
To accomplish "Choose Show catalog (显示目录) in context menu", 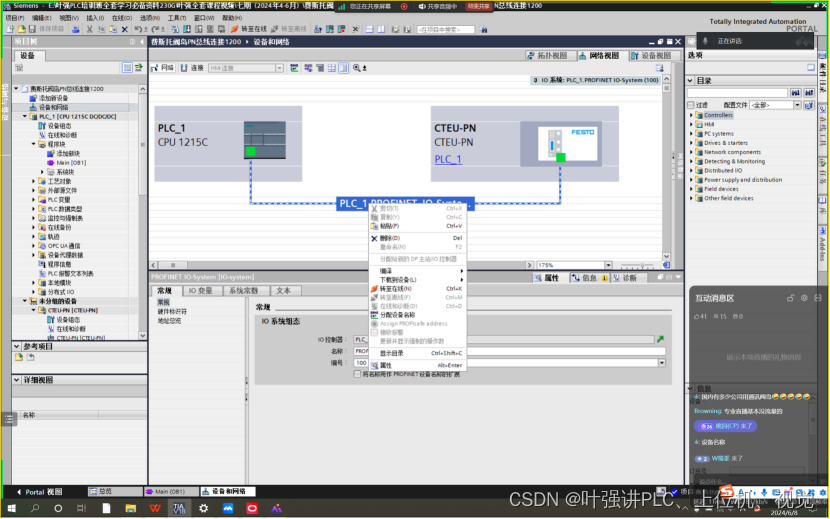I will click(417, 353).
